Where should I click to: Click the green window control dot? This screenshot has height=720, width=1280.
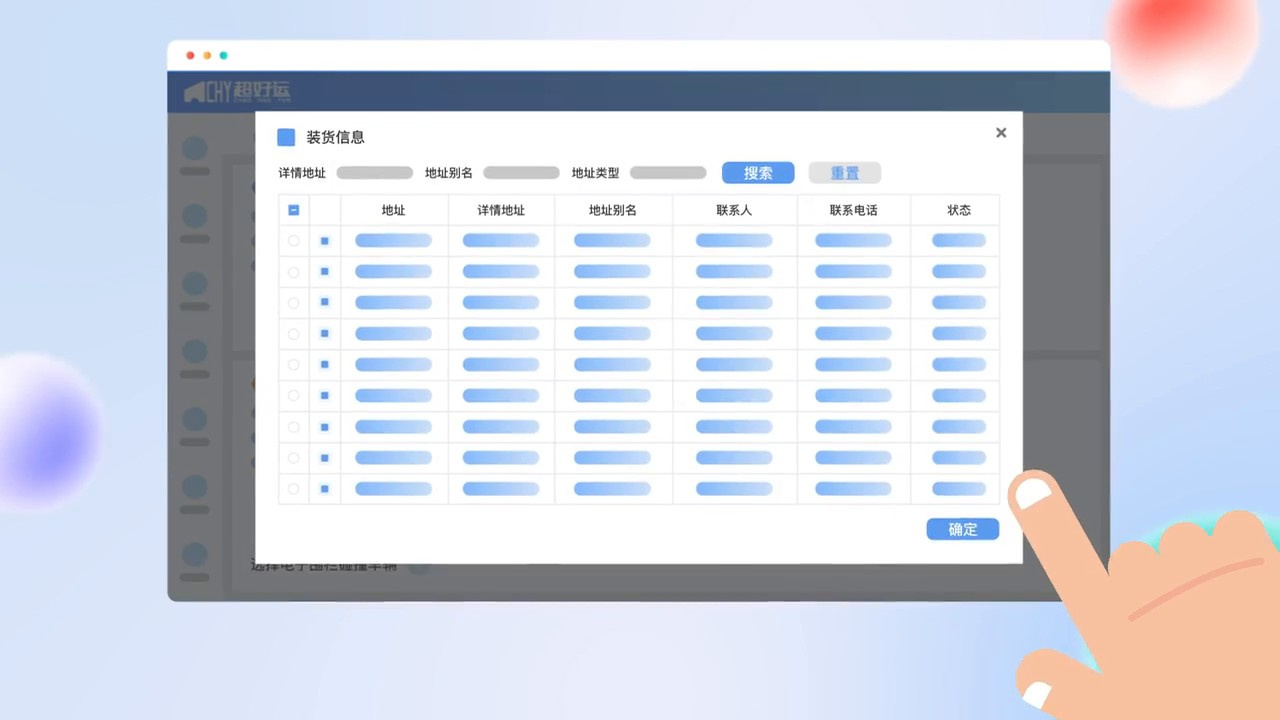click(x=224, y=56)
